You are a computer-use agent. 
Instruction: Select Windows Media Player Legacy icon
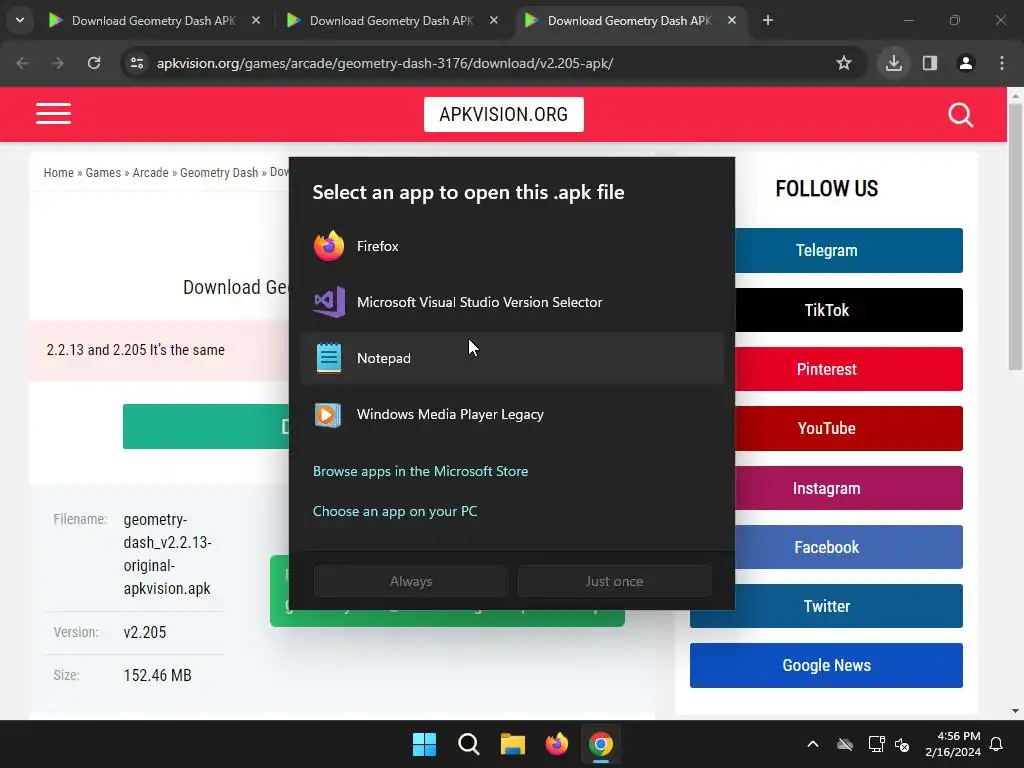[328, 415]
